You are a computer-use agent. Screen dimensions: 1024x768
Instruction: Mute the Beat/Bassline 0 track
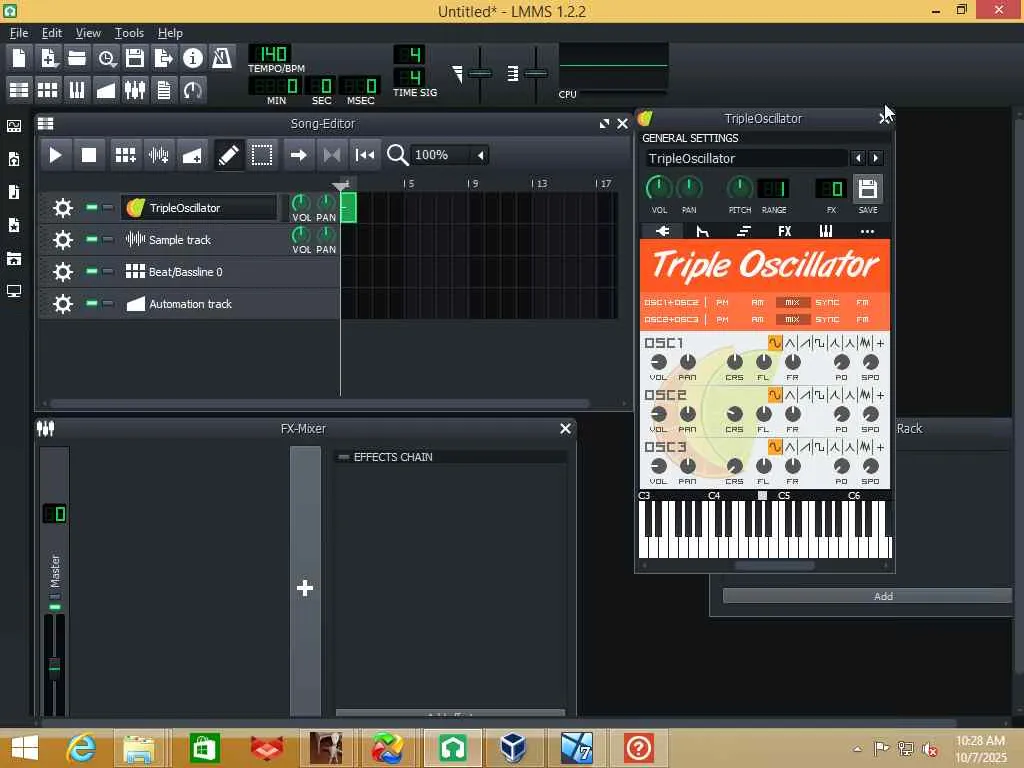coord(92,271)
